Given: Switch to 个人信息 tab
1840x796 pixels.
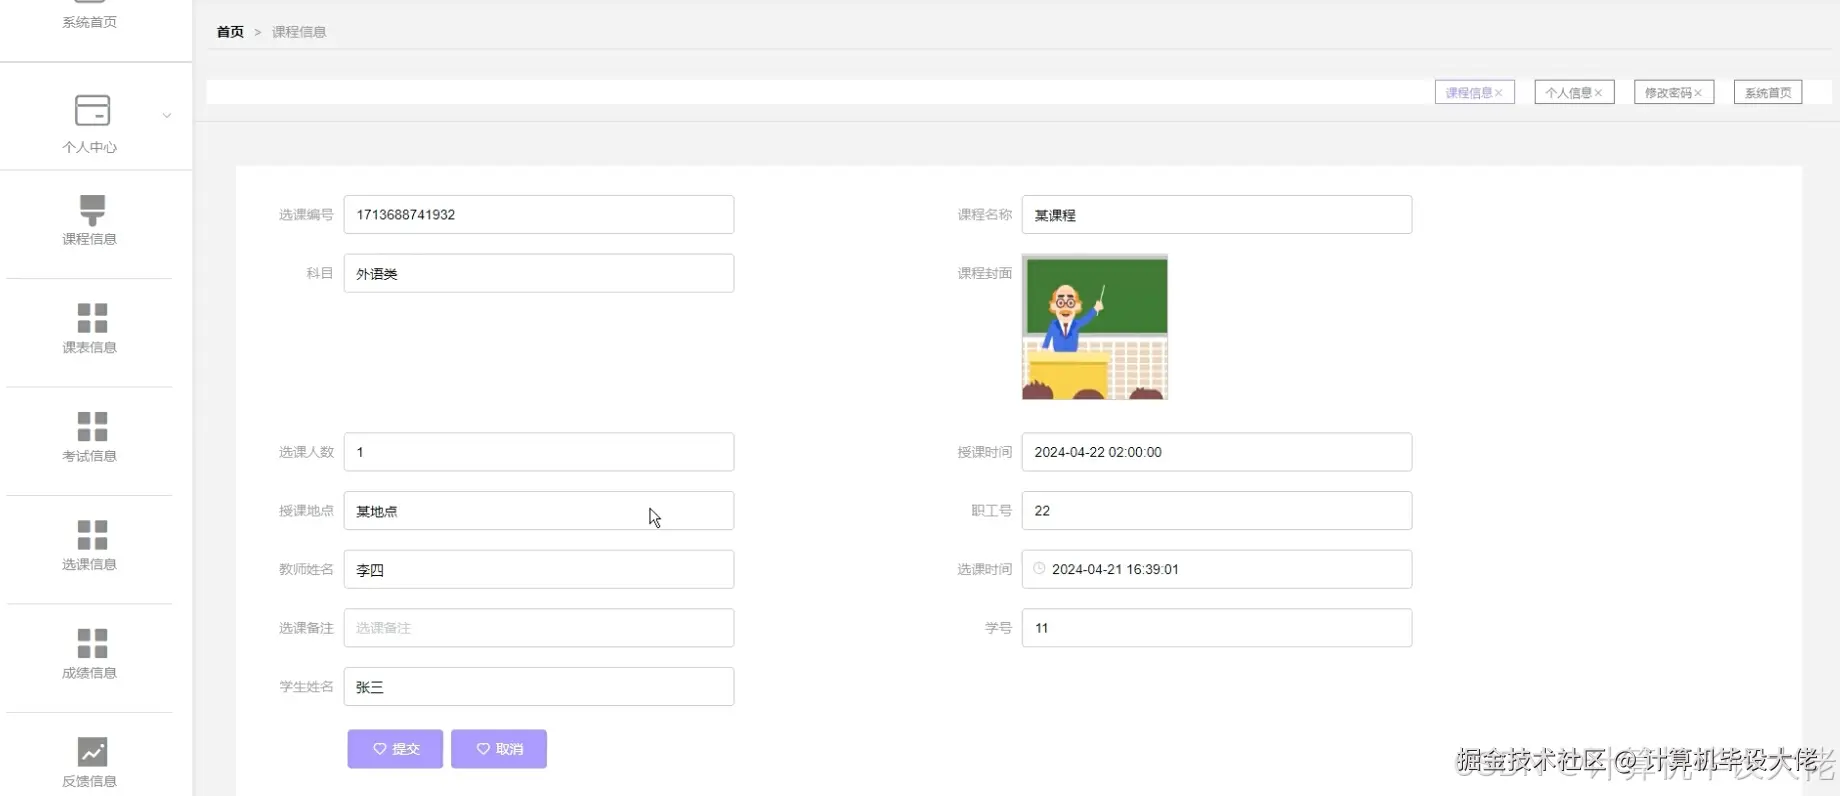Looking at the screenshot, I should click(1574, 92).
